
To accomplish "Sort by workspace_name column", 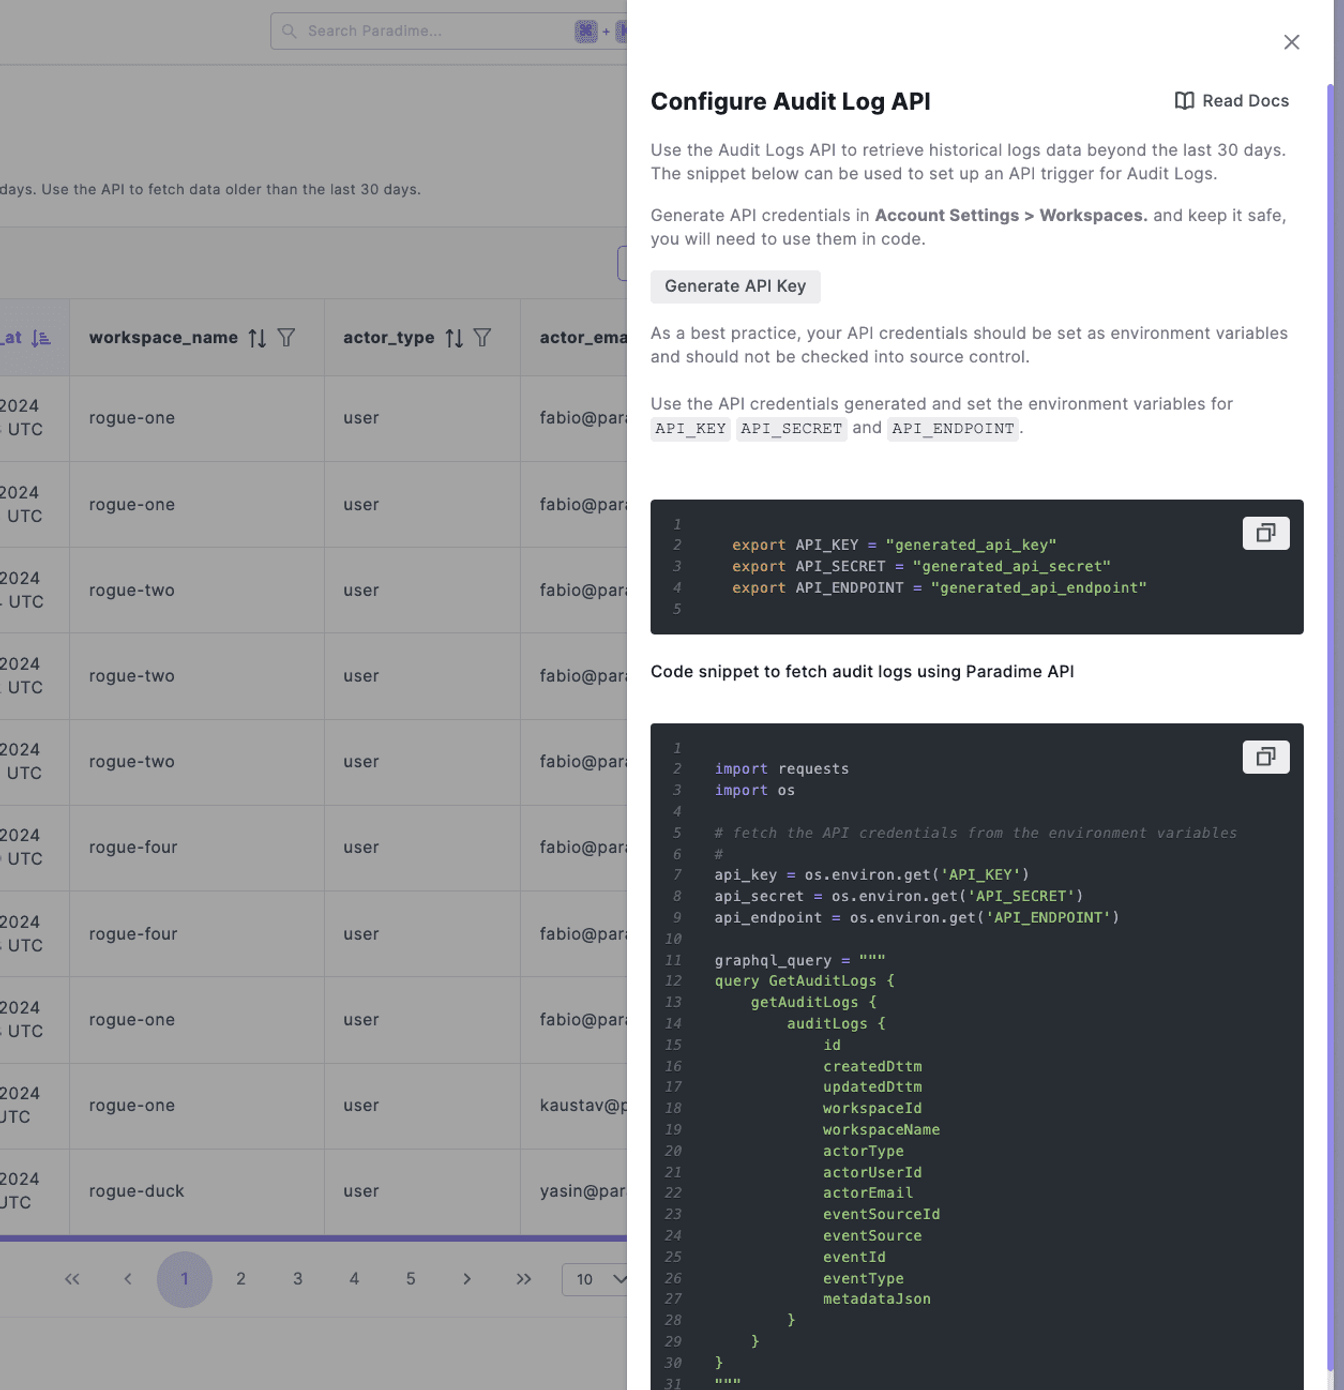I will [257, 338].
